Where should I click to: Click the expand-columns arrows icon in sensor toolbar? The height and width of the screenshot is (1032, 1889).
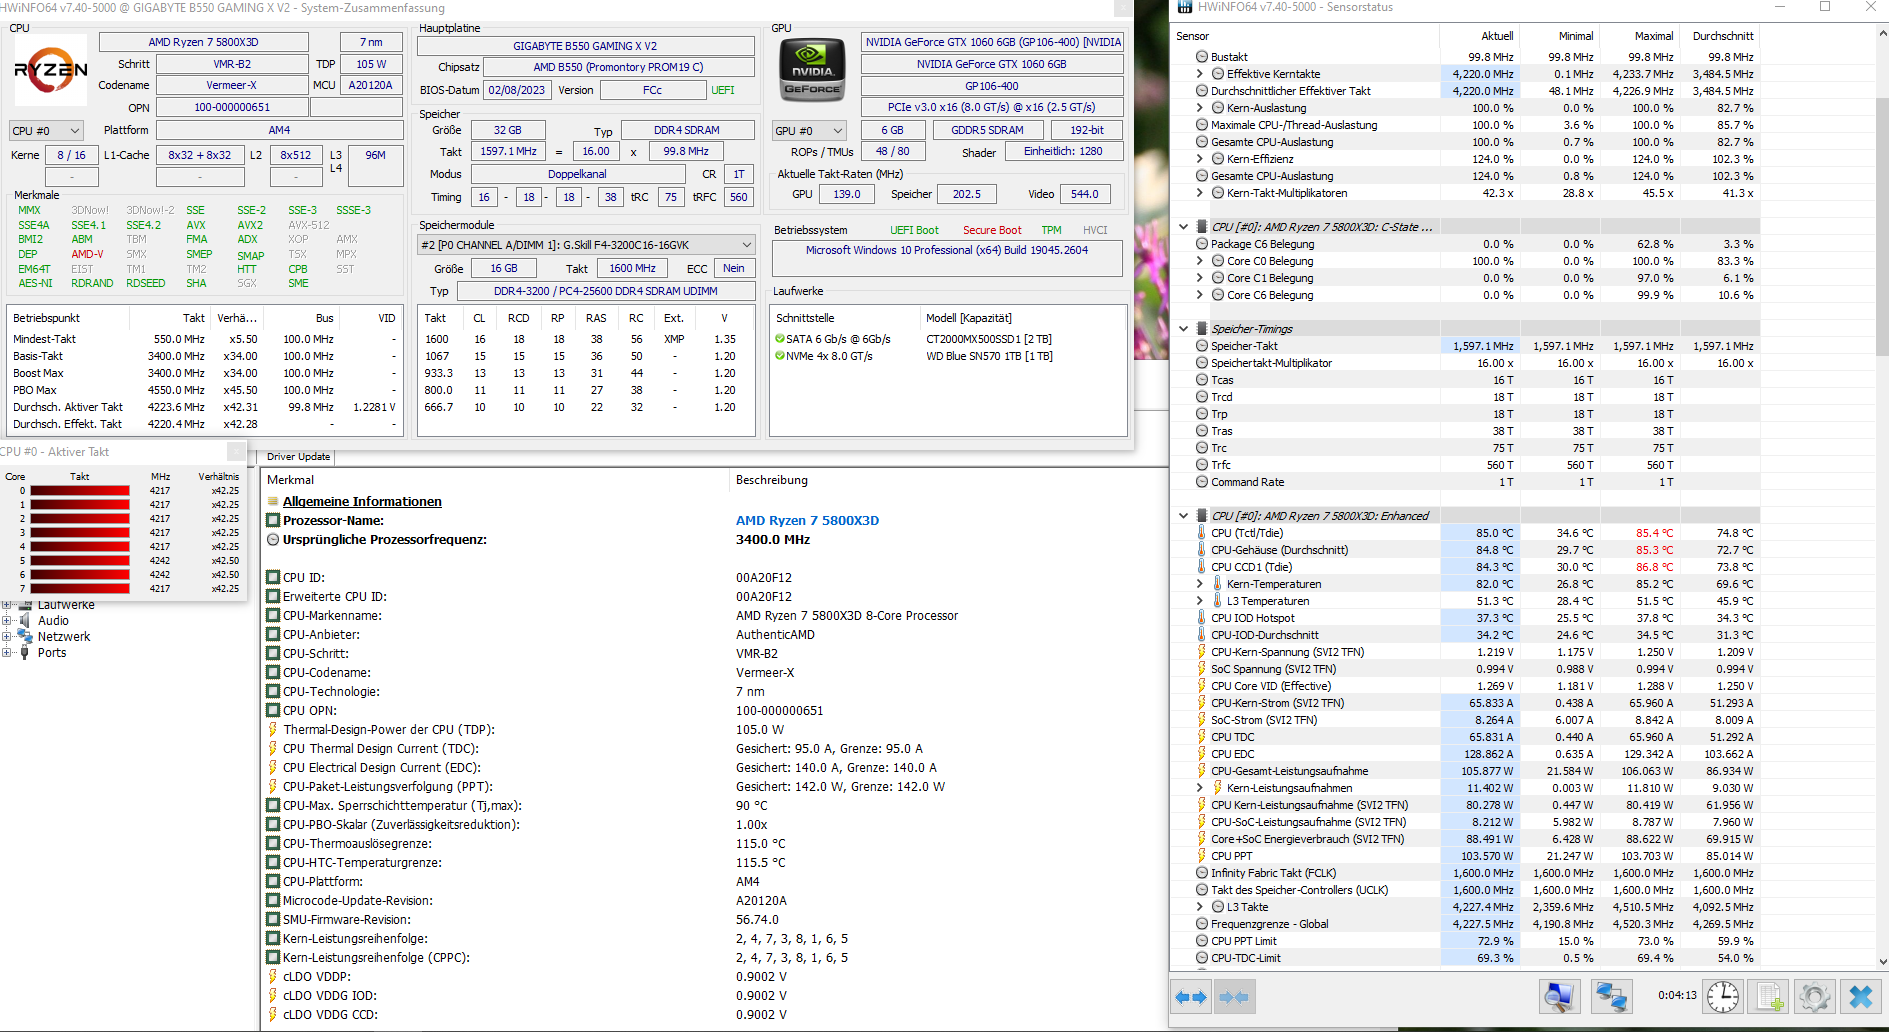coord(1190,997)
